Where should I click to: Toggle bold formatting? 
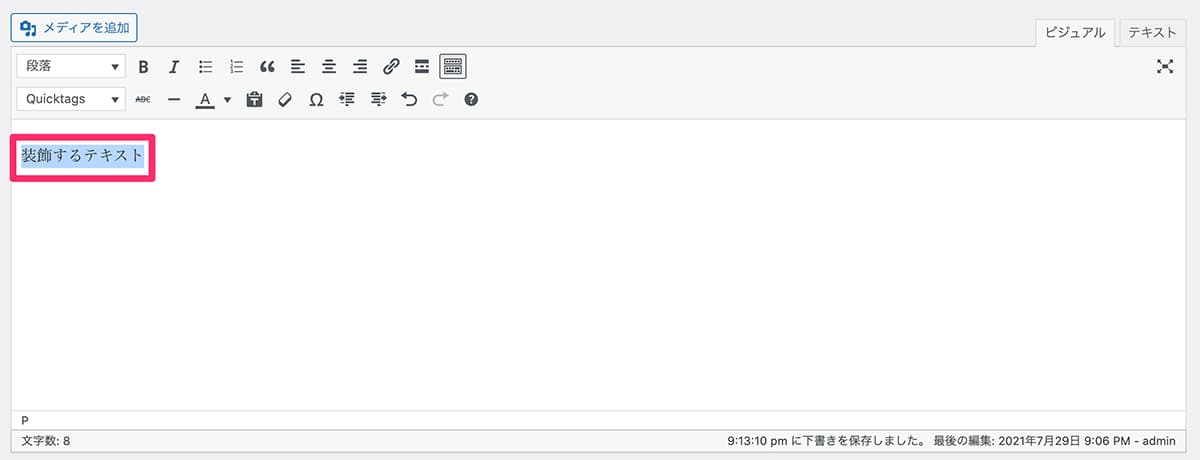point(143,67)
